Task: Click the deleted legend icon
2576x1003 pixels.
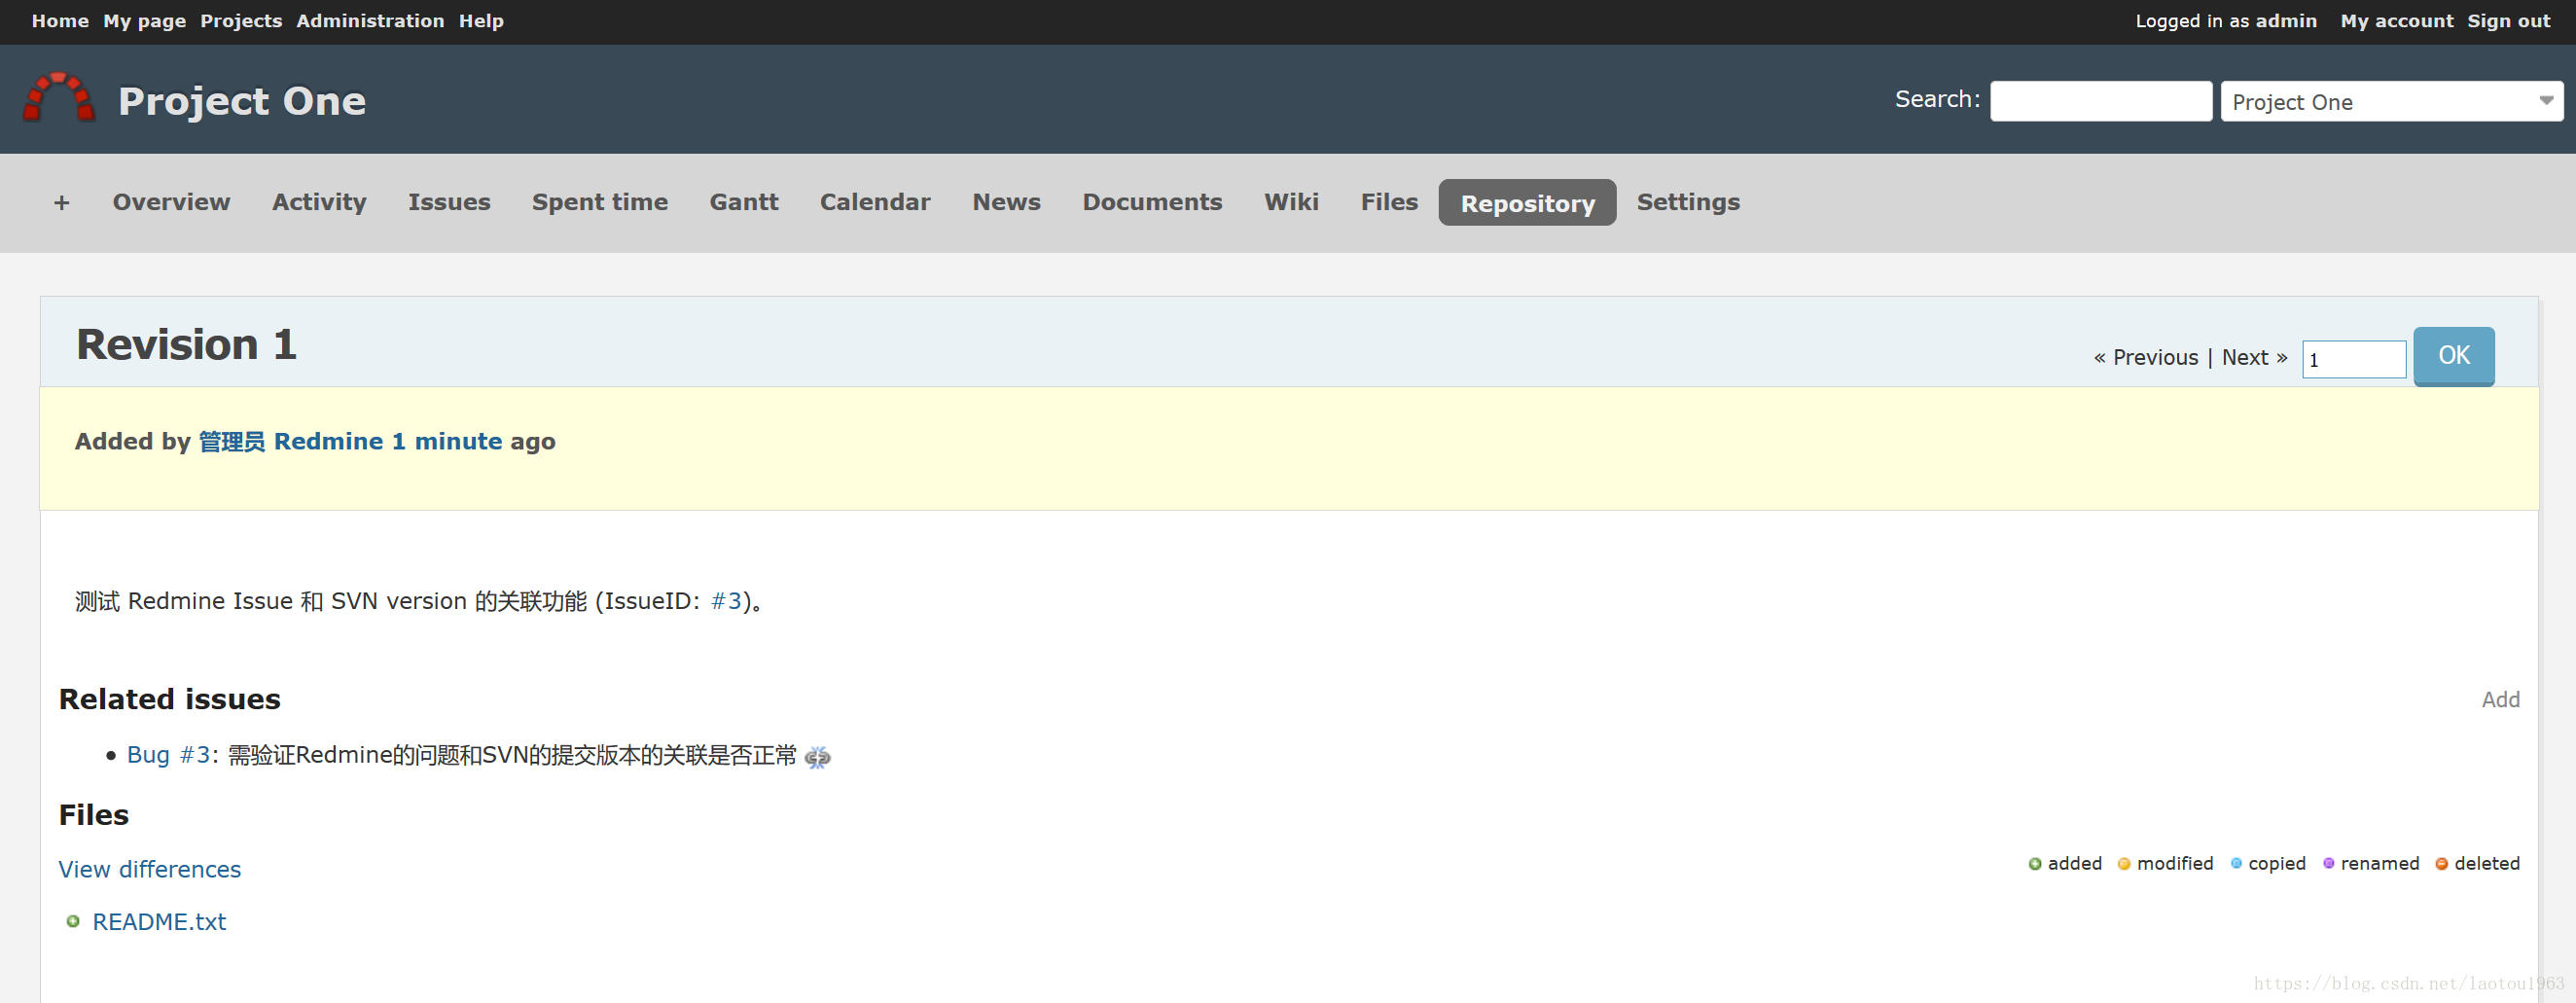Action: pos(2441,864)
